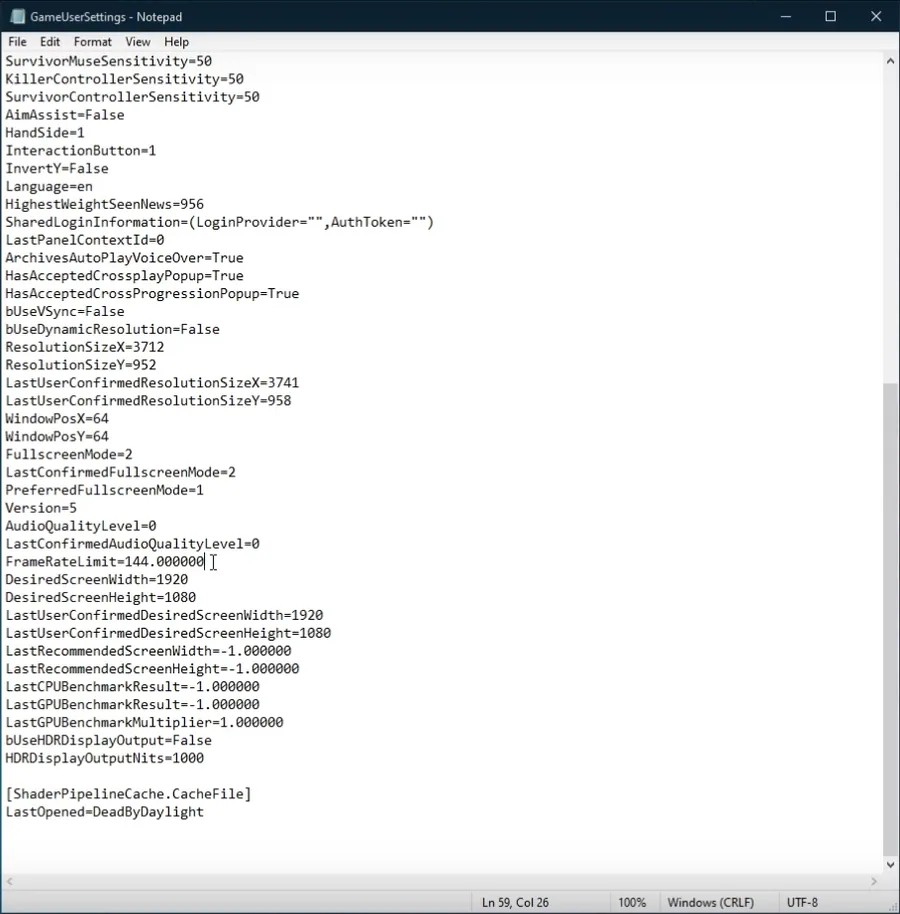This screenshot has height=914, width=900.
Task: Click the WindowPosX=64 line
Action: (x=57, y=419)
